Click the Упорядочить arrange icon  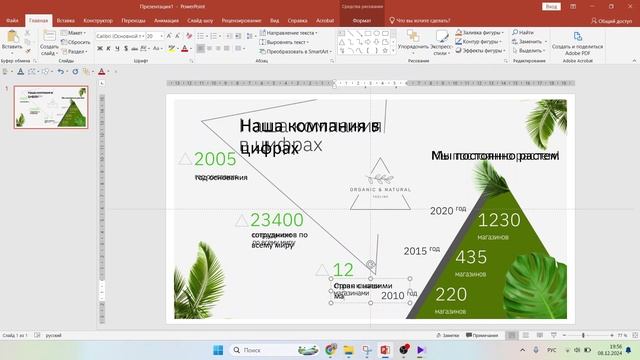click(413, 36)
